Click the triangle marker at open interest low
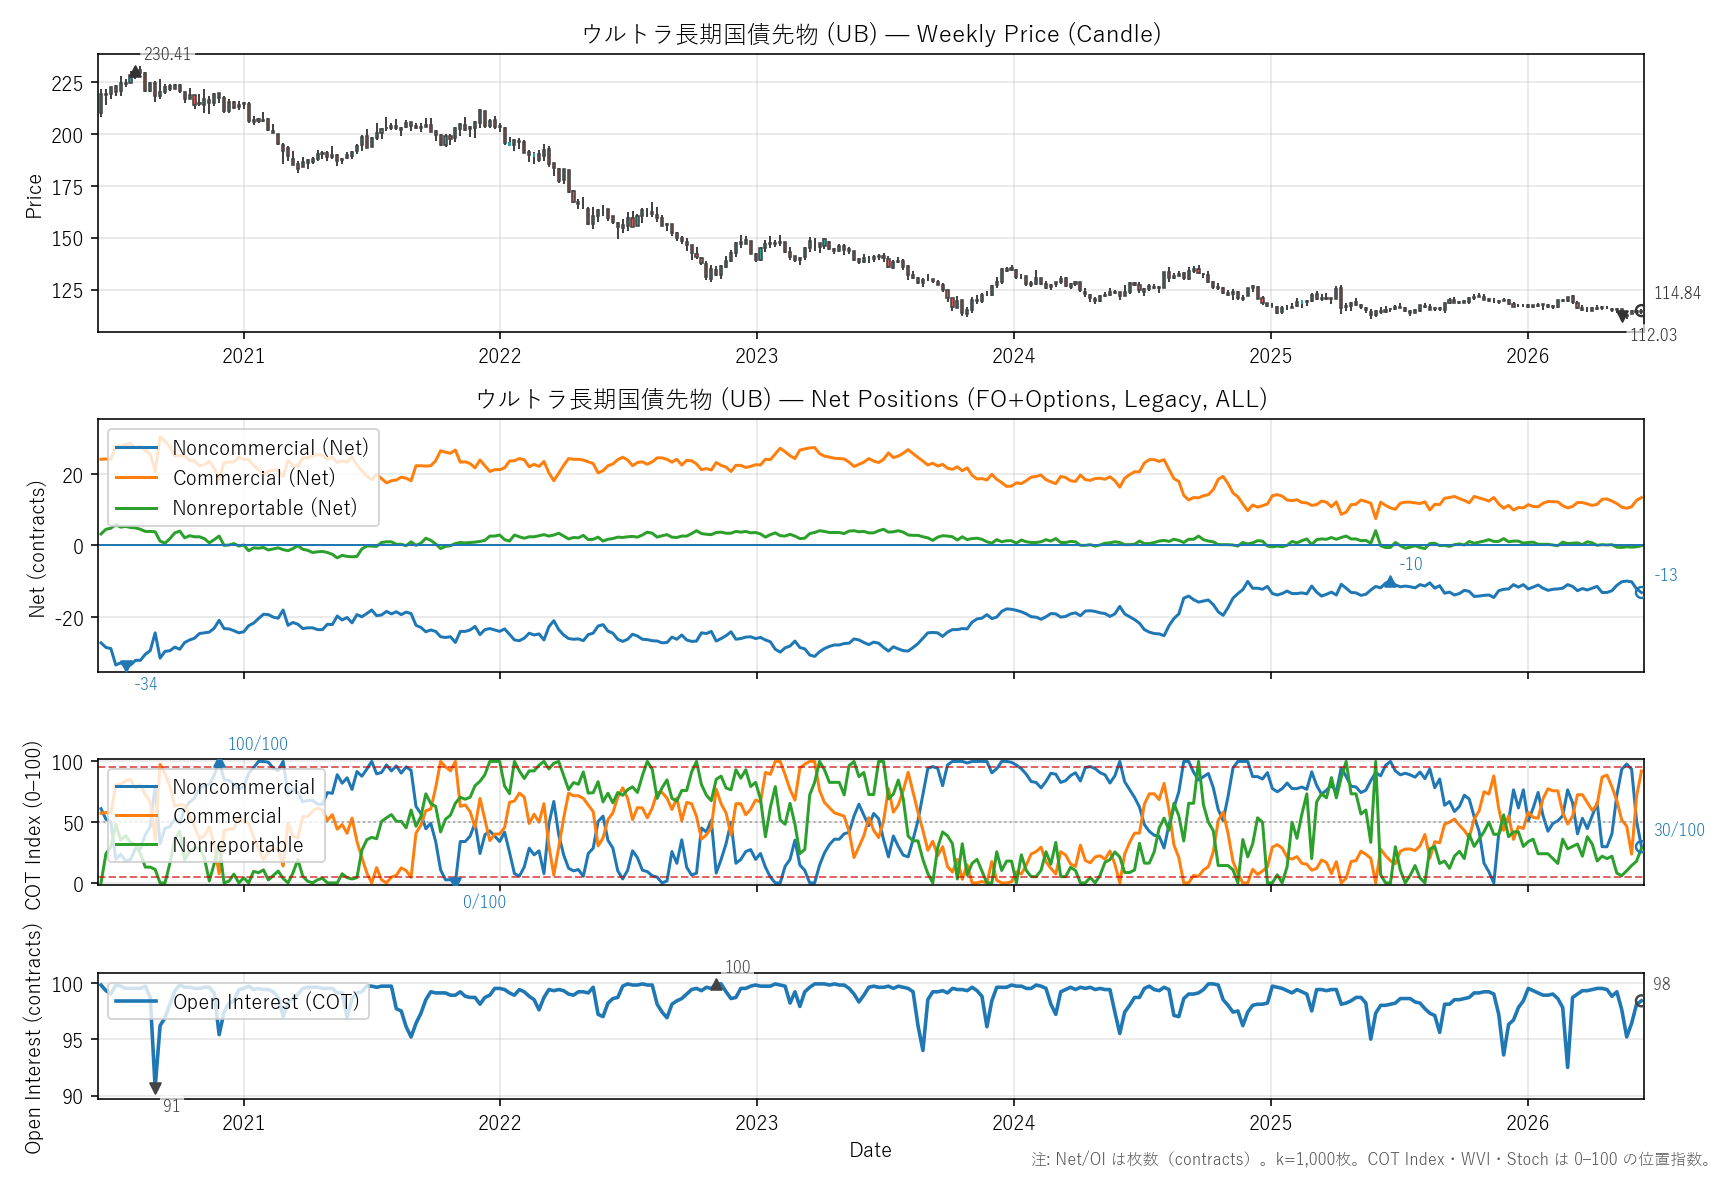The height and width of the screenshot is (1180, 1728). click(155, 1088)
